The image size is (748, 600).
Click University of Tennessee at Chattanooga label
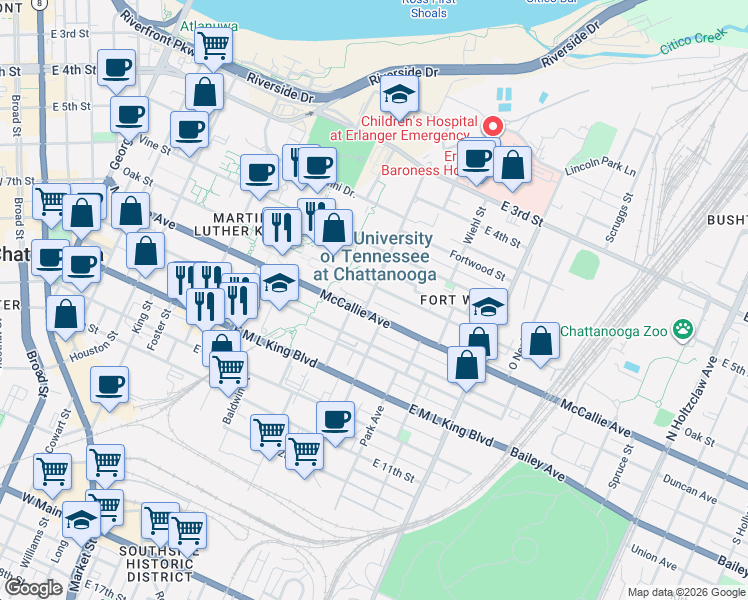tap(375, 256)
